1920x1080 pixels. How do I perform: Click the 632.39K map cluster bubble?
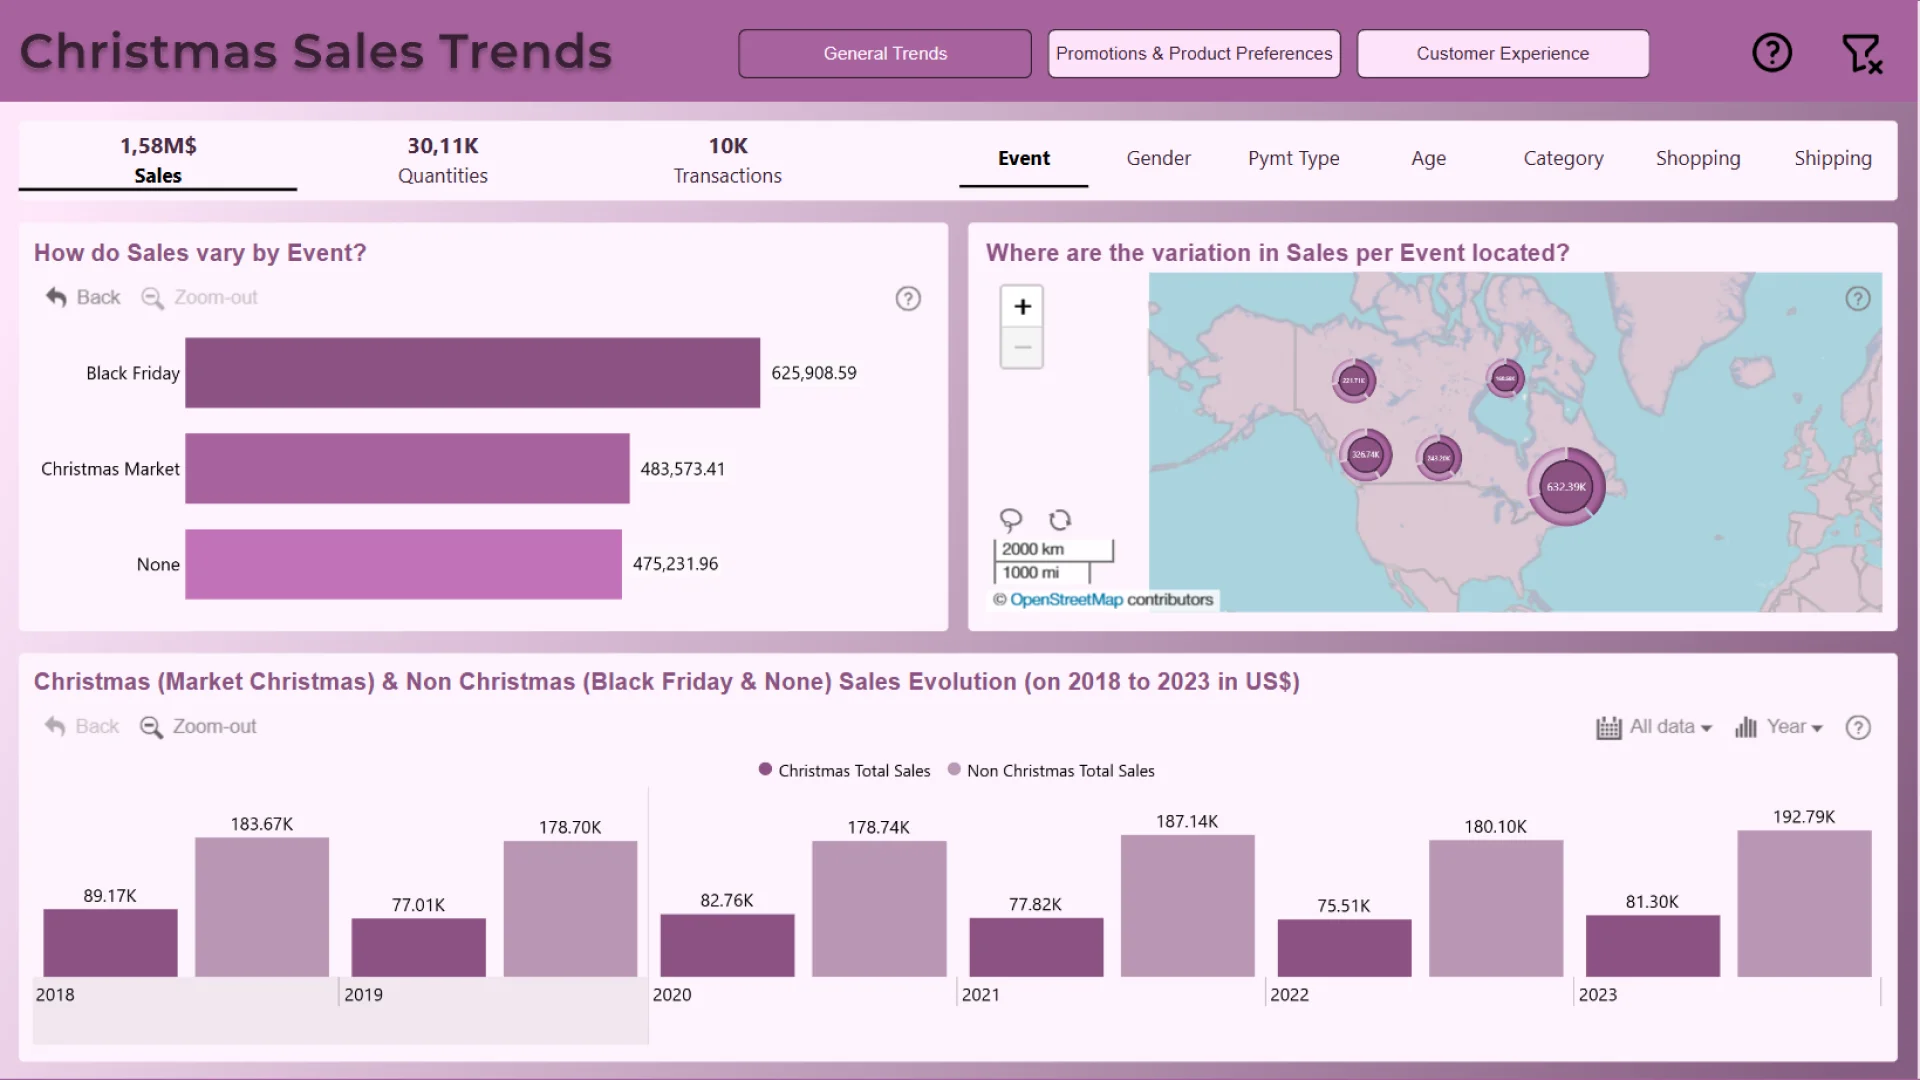[x=1566, y=487]
